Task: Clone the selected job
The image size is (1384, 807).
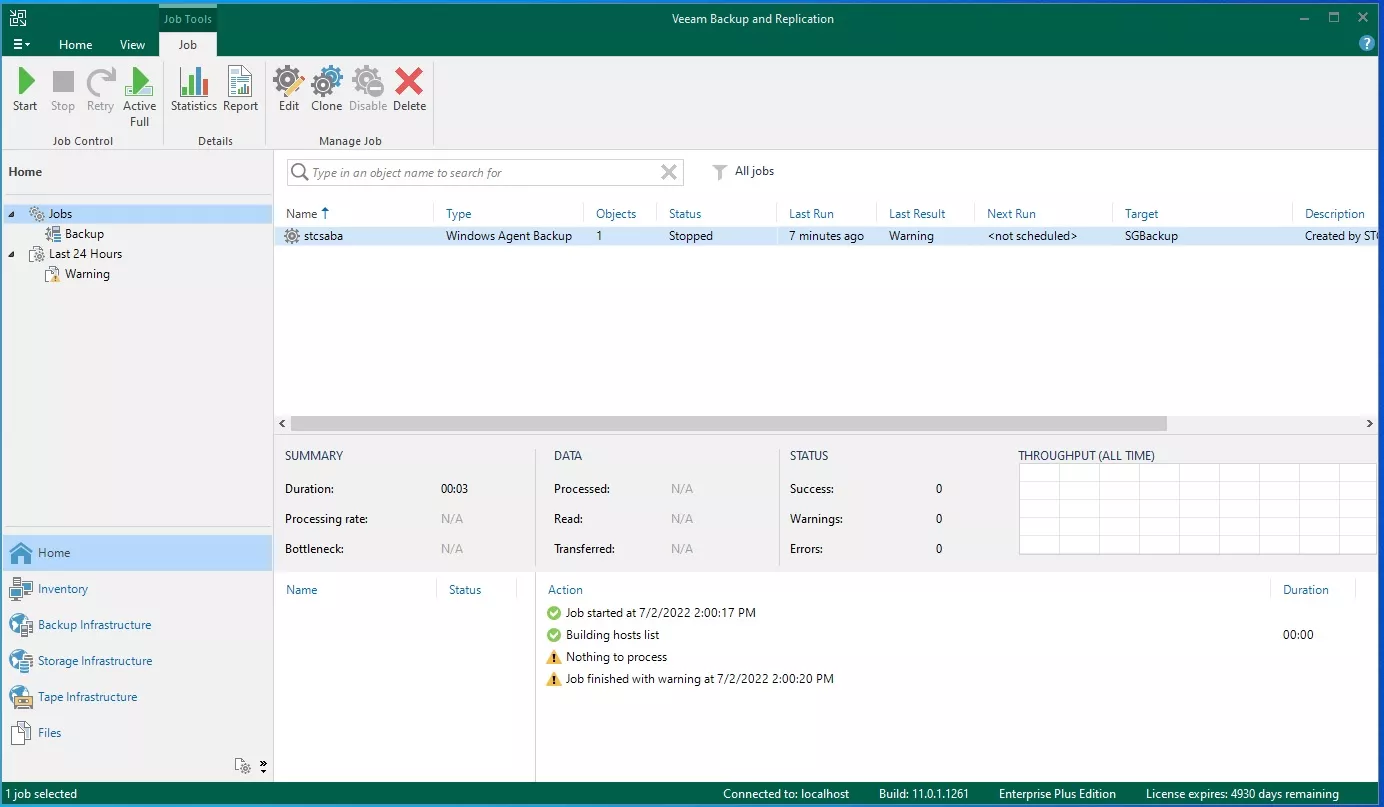Action: coord(327,90)
